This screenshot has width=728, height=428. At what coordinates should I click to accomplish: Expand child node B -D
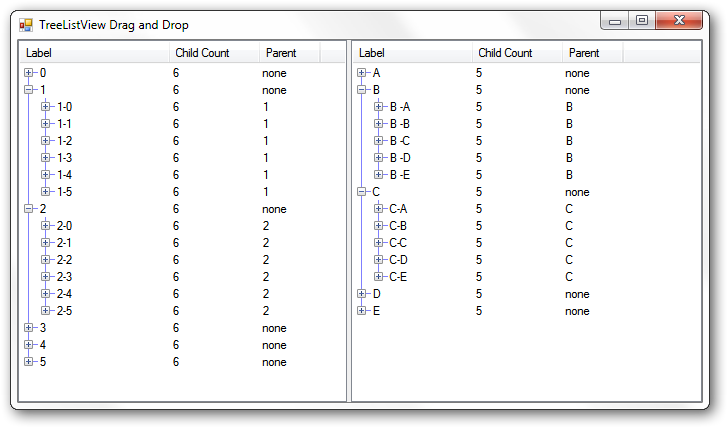click(x=378, y=157)
